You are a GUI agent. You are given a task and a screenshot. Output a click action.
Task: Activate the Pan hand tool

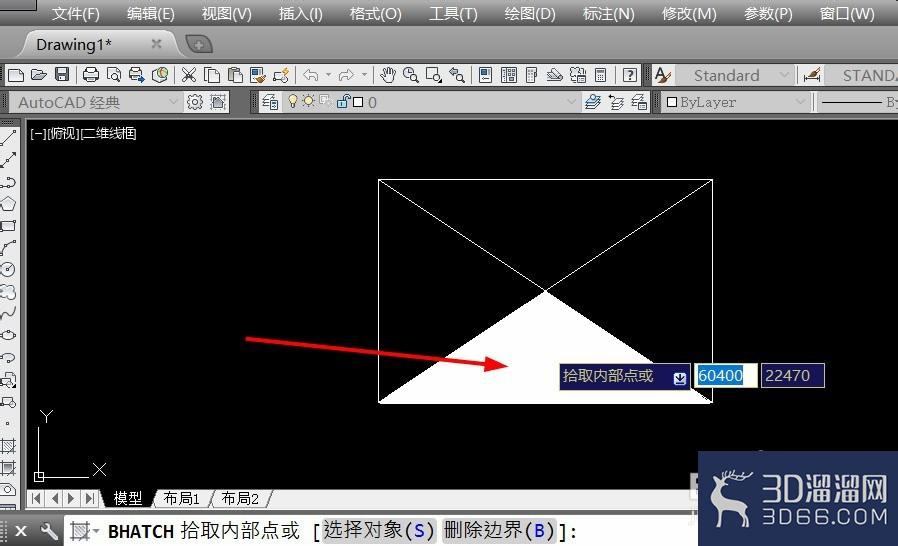click(x=388, y=75)
